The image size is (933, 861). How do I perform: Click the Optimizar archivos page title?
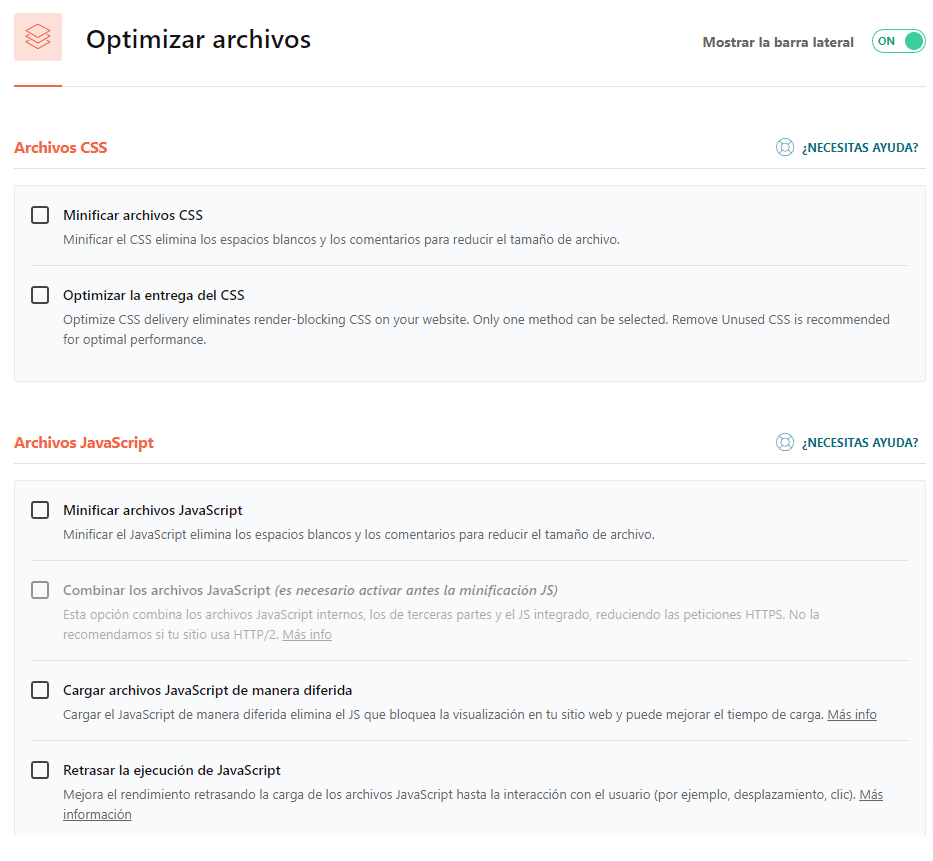click(198, 39)
